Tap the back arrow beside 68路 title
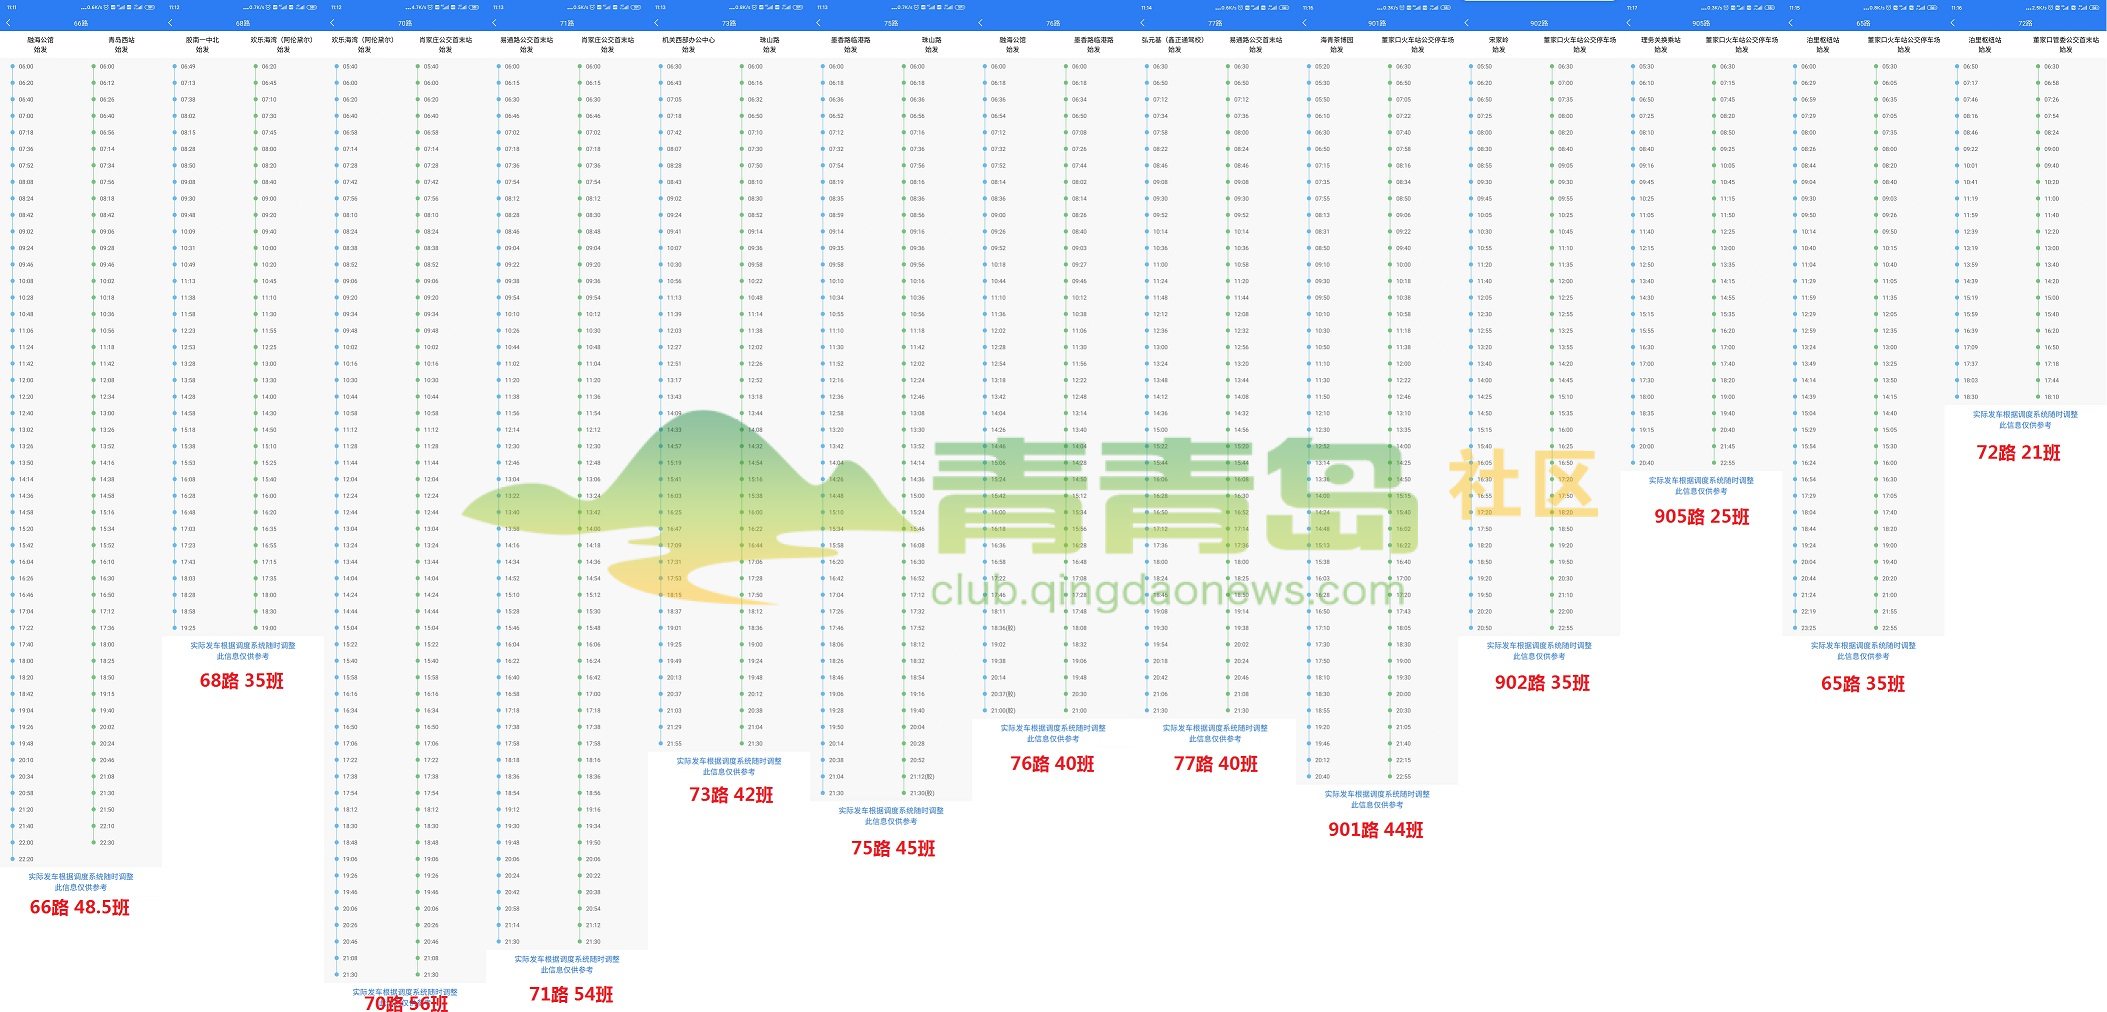The height and width of the screenshot is (1012, 2107). point(170,23)
